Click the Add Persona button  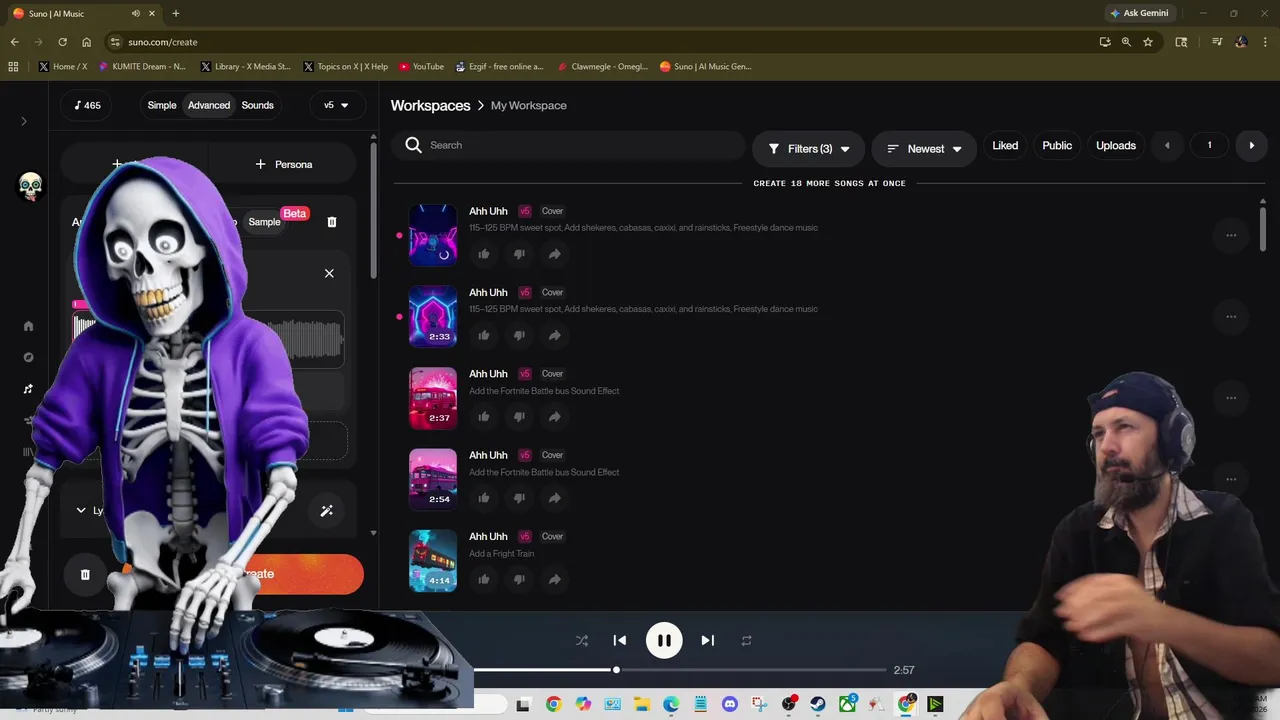coord(284,164)
